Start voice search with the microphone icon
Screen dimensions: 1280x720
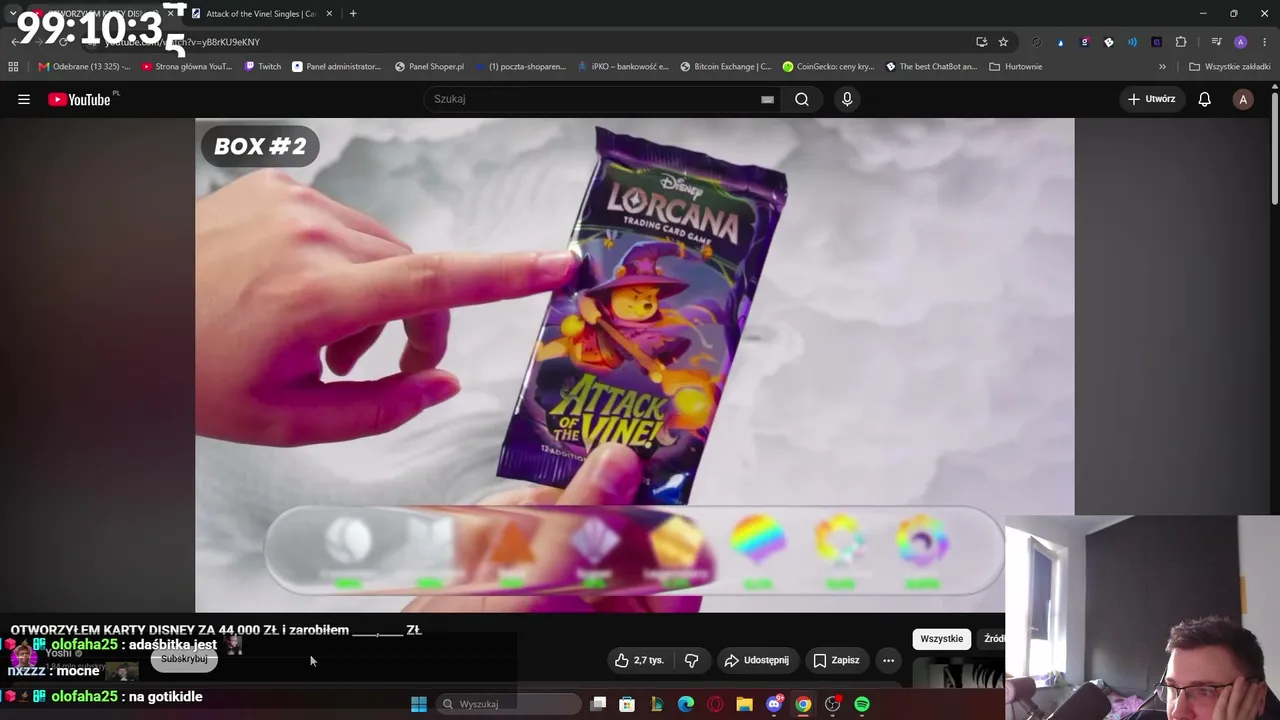pyautogui.click(x=847, y=99)
